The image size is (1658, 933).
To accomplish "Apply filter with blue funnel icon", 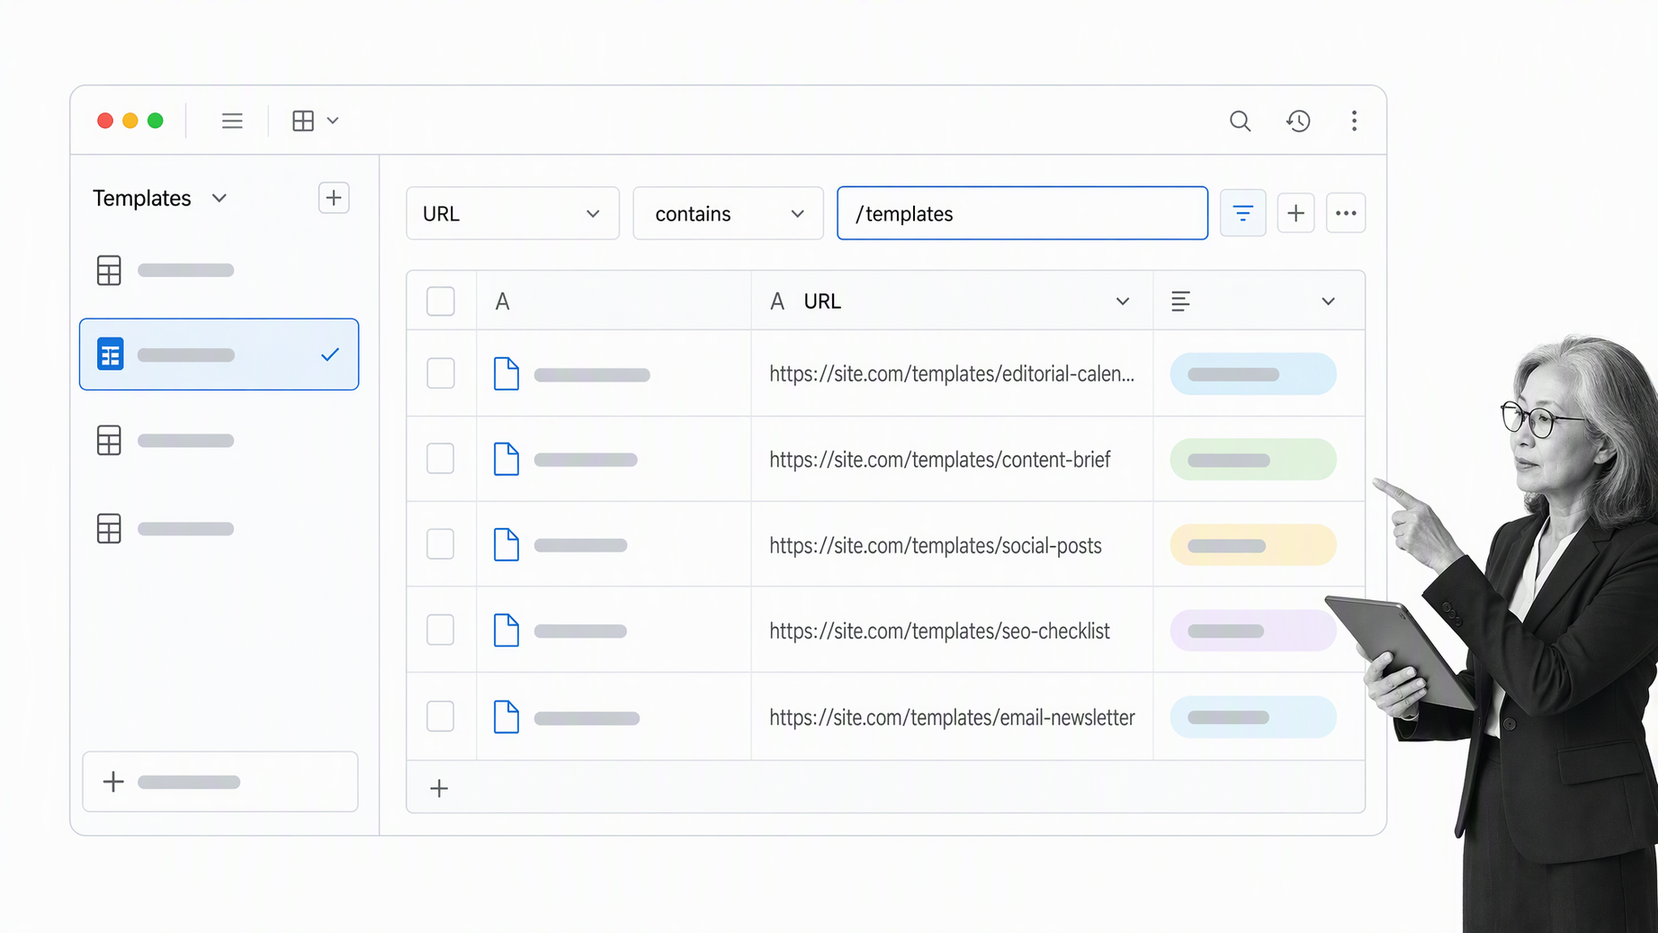I will (1243, 213).
